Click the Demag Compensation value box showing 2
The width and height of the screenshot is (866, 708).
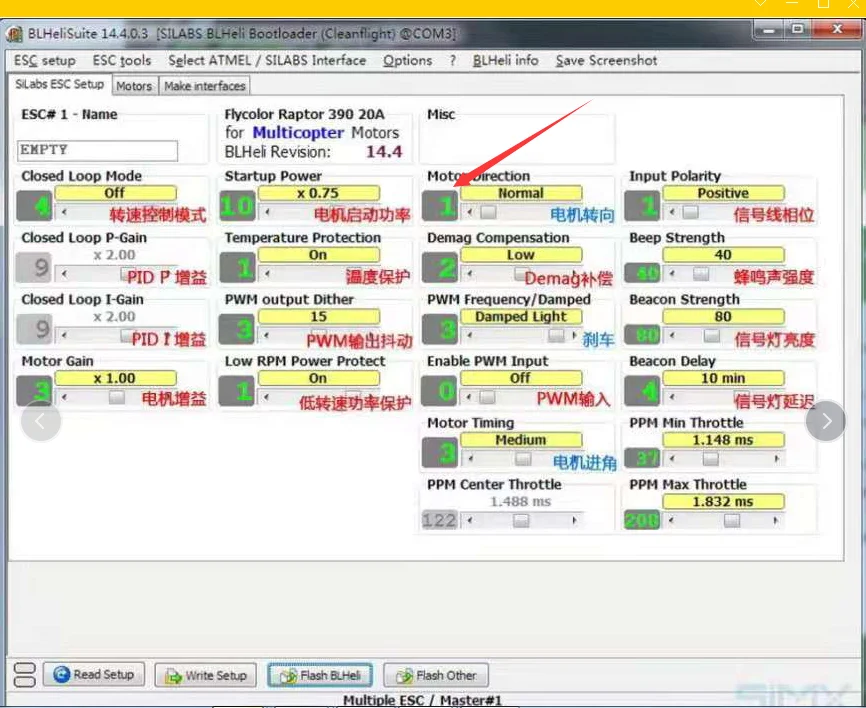(440, 268)
